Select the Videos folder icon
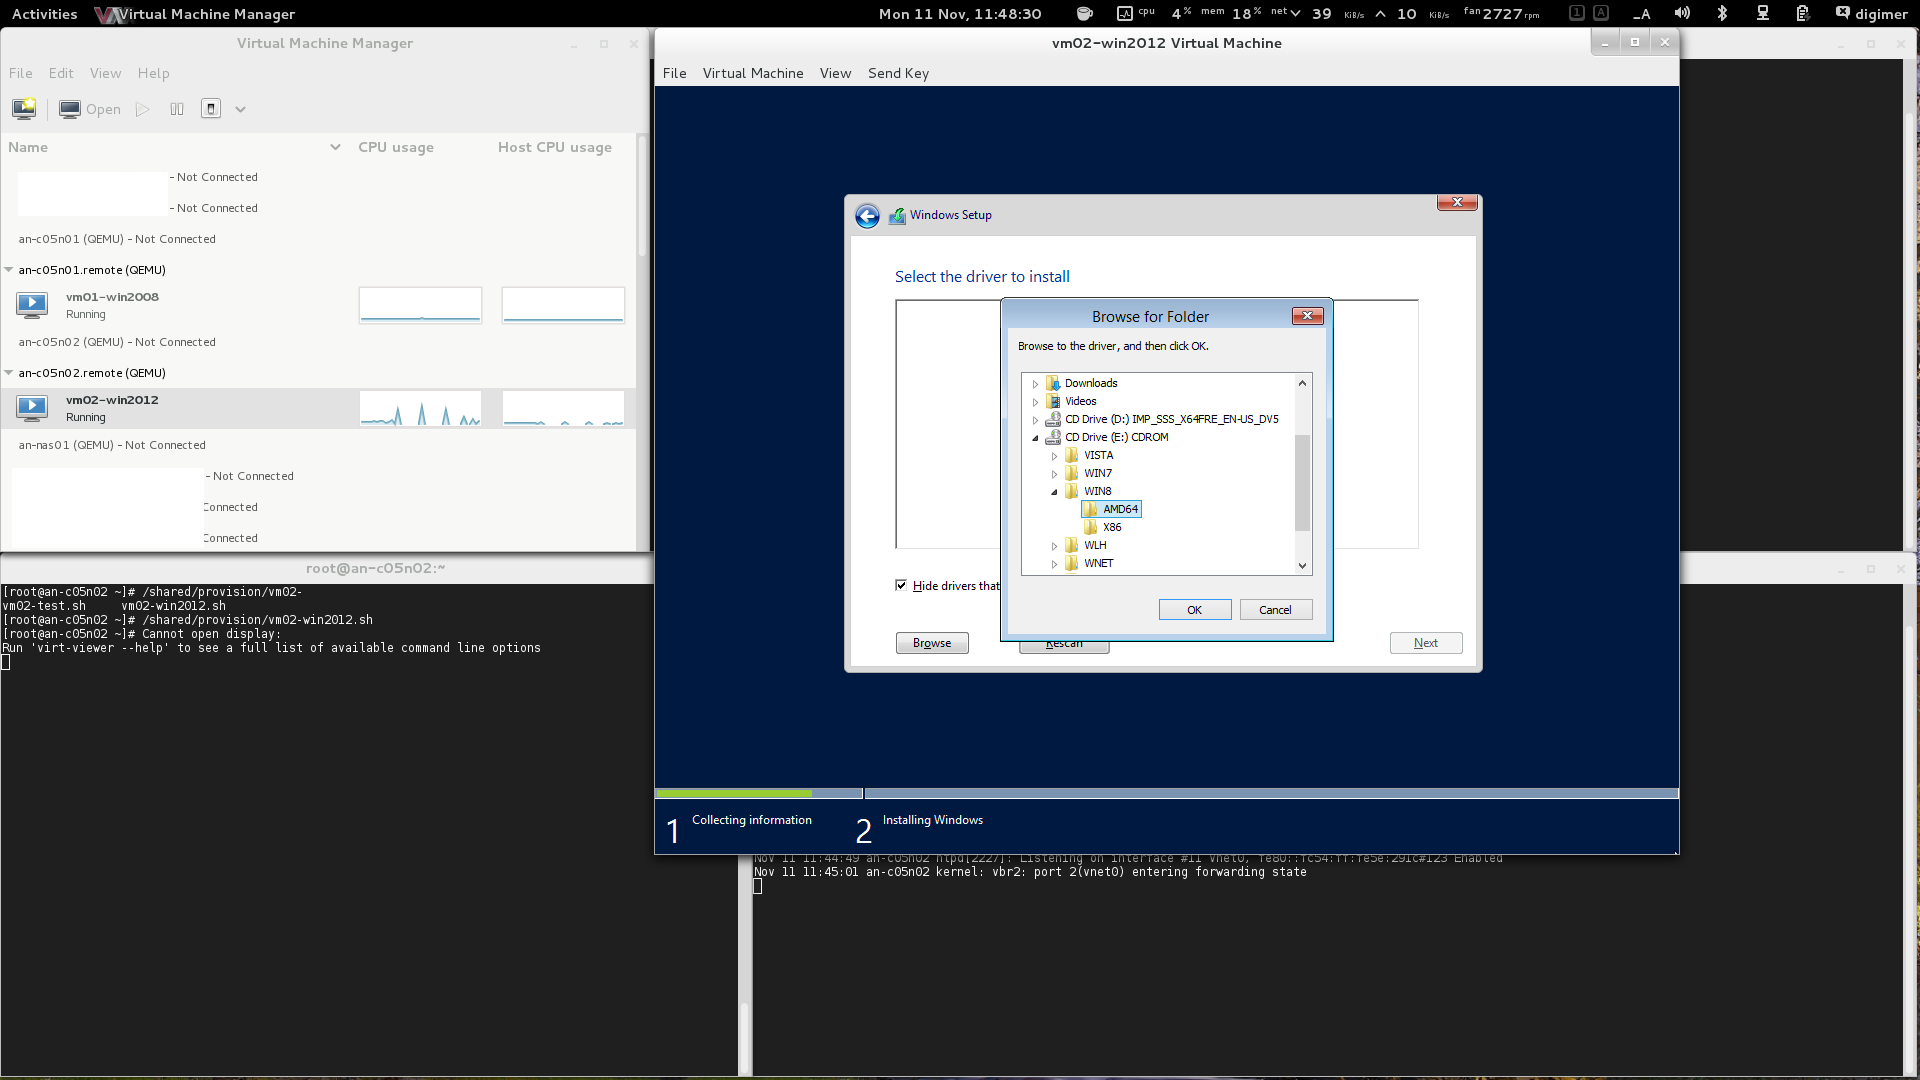The height and width of the screenshot is (1080, 1920). point(1052,401)
